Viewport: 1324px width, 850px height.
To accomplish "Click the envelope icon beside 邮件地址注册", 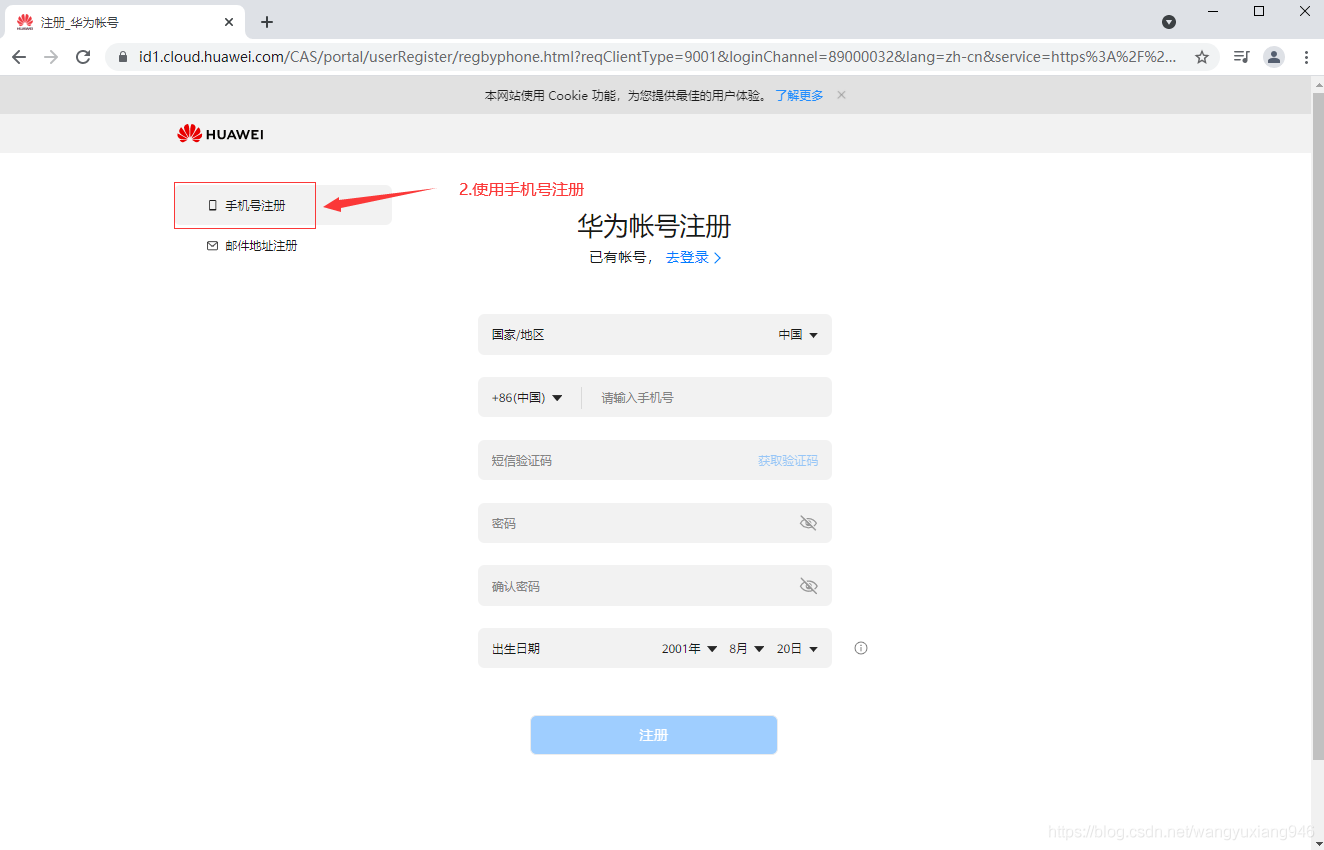I will click(212, 246).
